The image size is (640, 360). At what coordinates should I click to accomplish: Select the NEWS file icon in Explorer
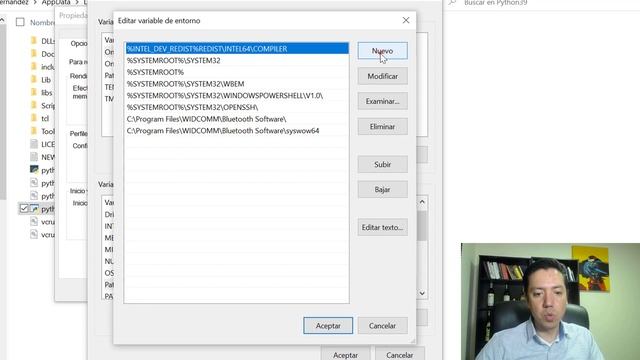coord(34,157)
